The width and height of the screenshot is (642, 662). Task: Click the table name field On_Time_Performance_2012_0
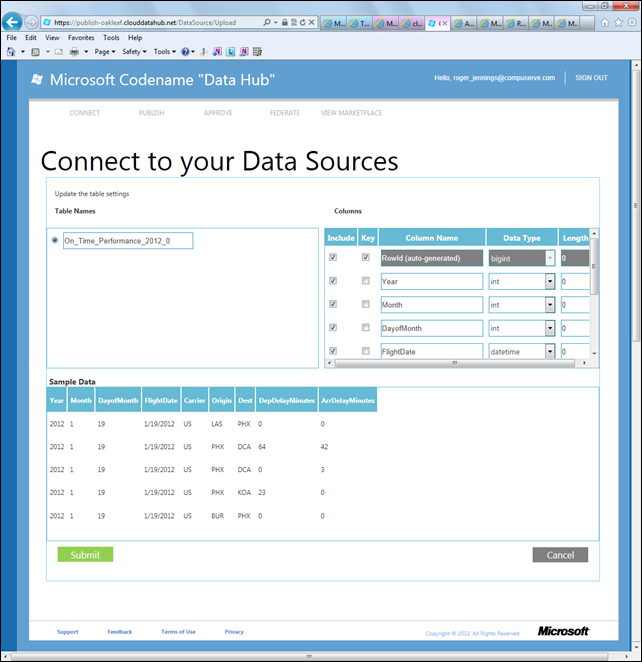(128, 241)
